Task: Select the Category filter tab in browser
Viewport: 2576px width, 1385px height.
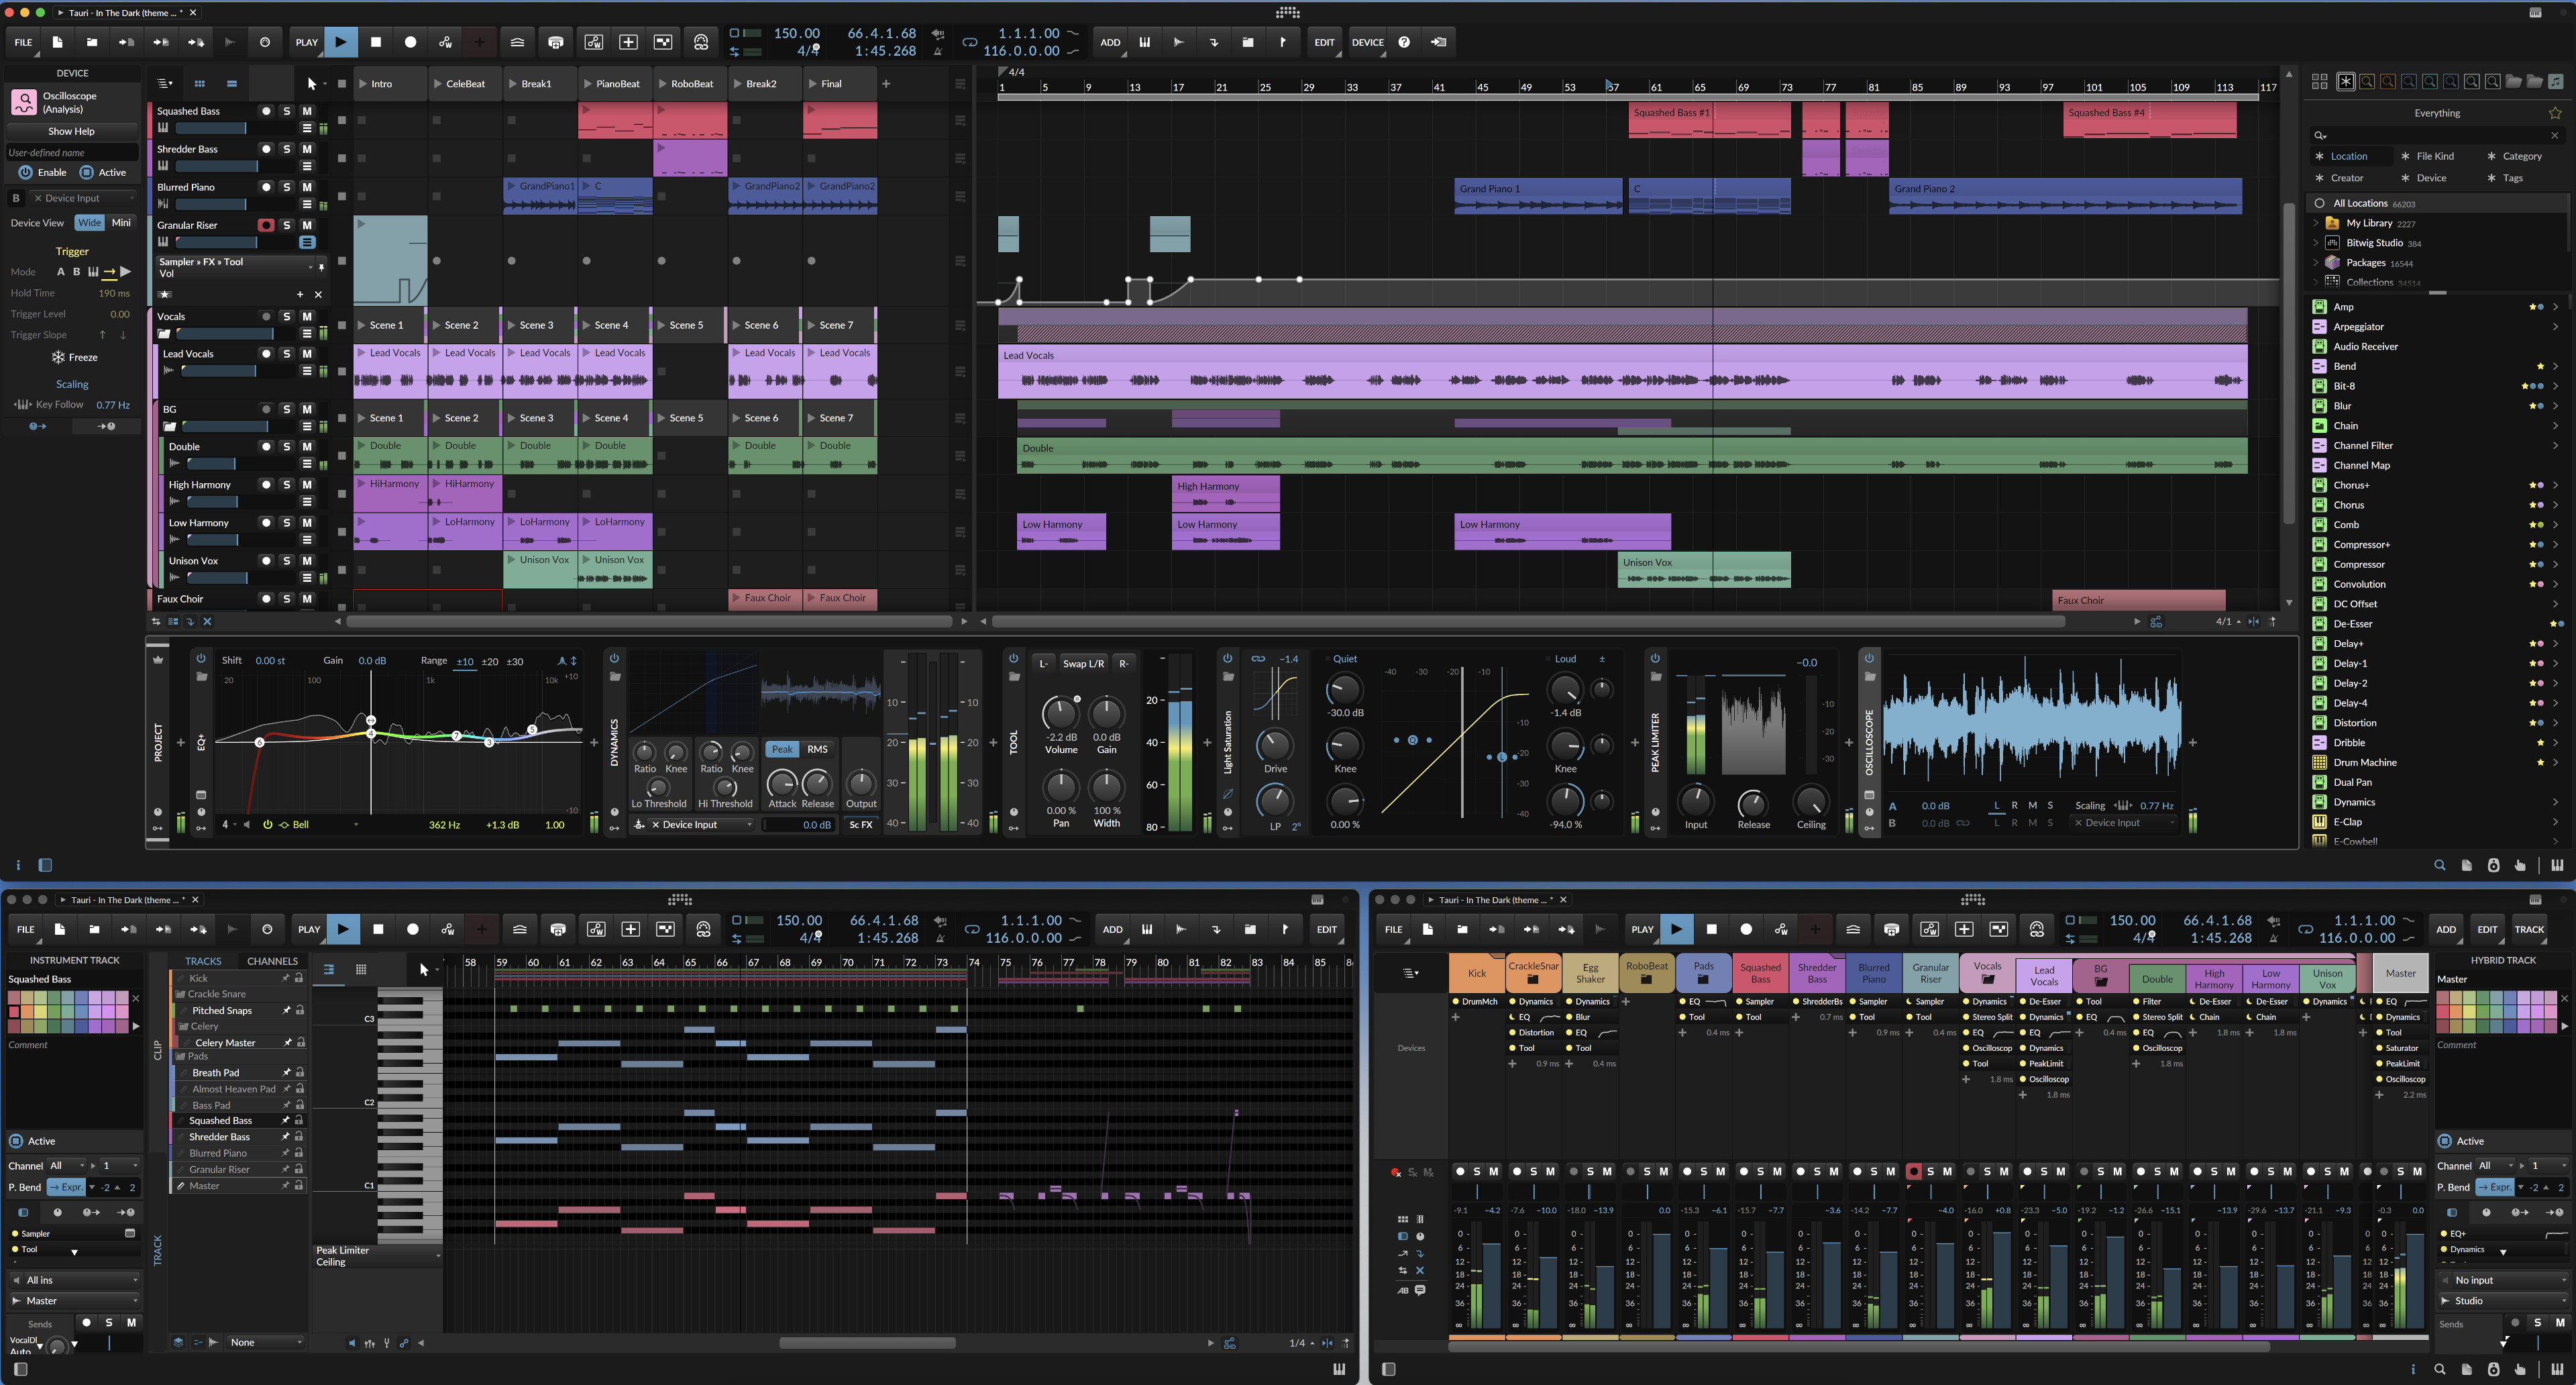Action: pos(2521,156)
